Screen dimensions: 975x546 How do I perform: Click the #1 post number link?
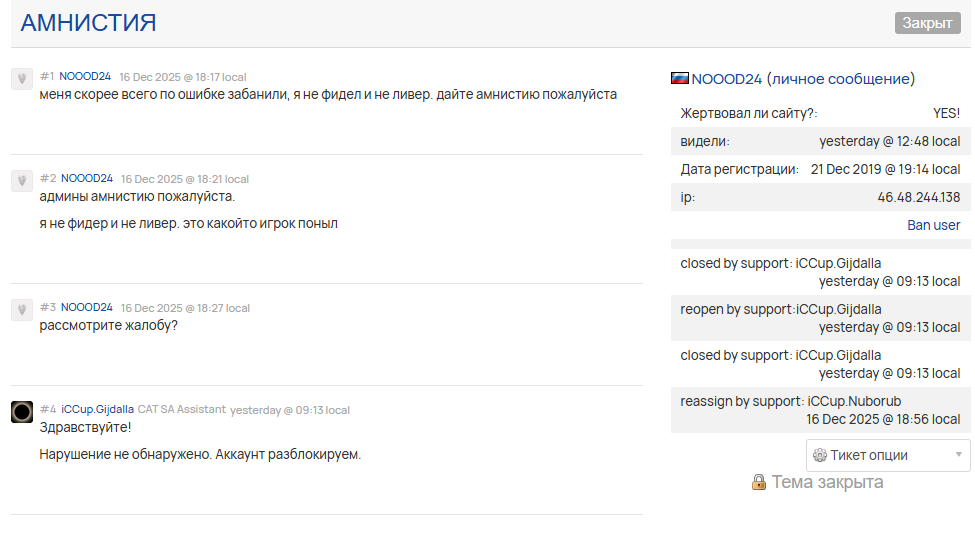point(47,77)
